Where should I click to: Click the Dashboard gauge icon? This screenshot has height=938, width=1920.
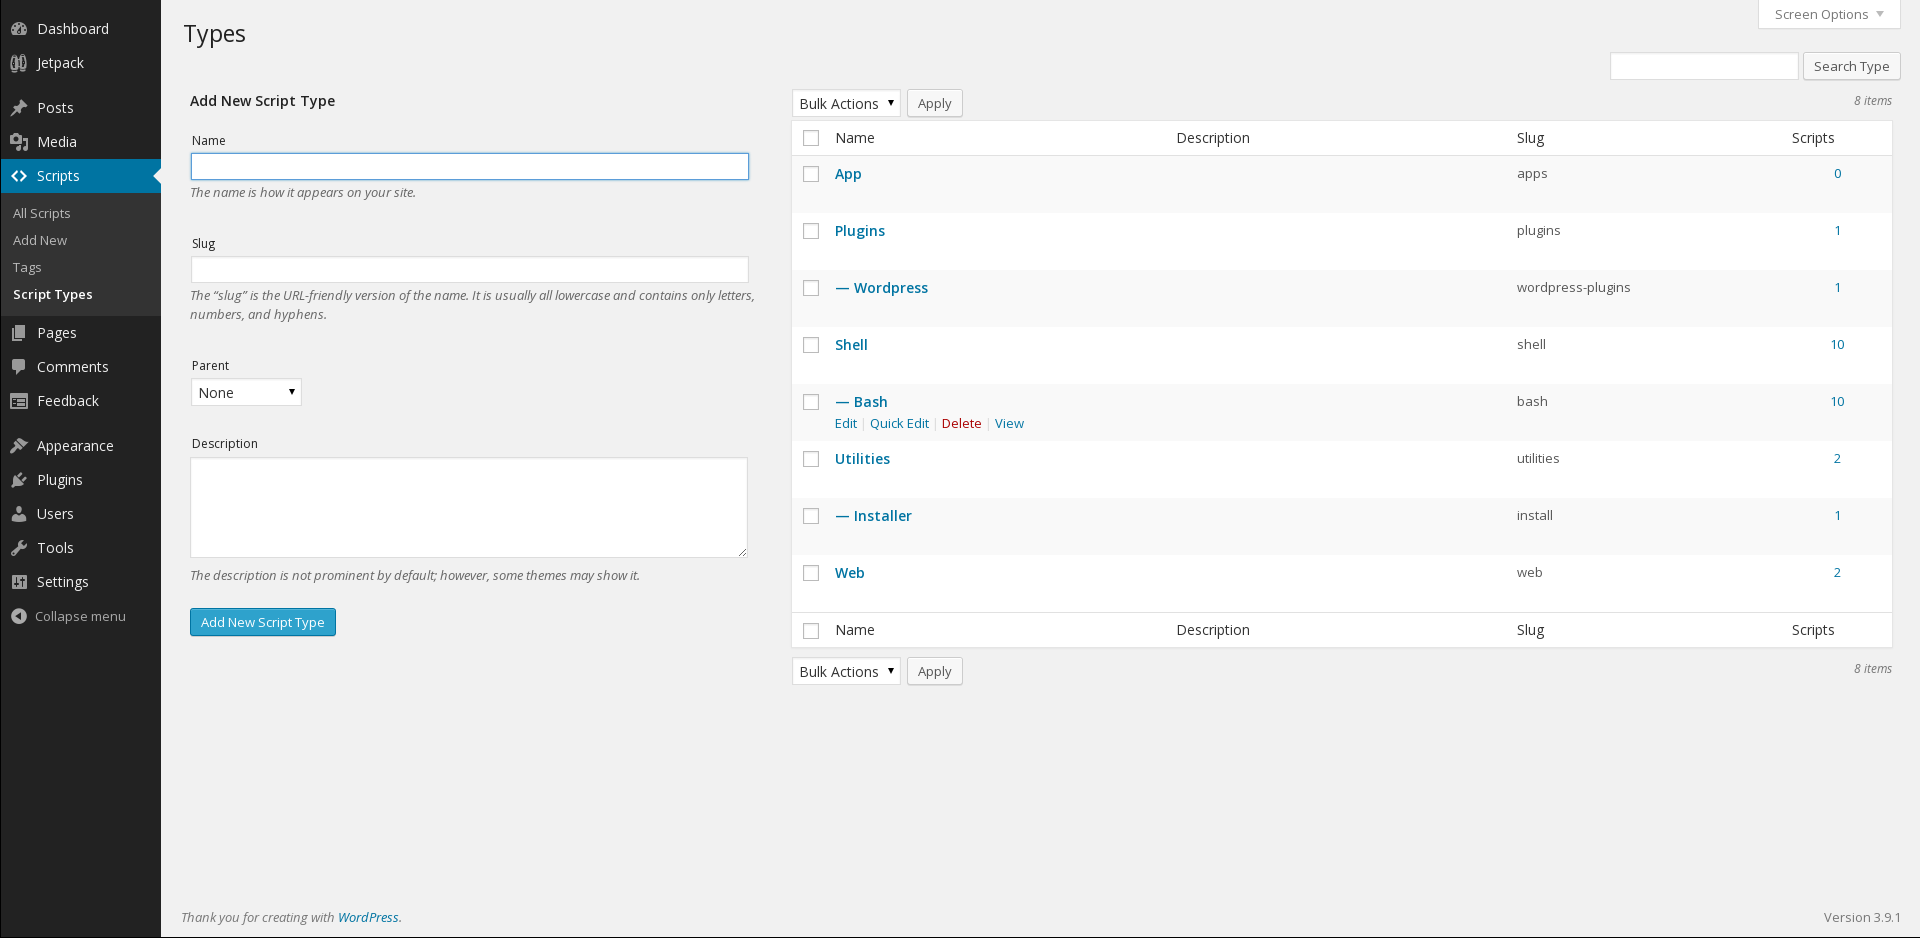[x=19, y=29]
